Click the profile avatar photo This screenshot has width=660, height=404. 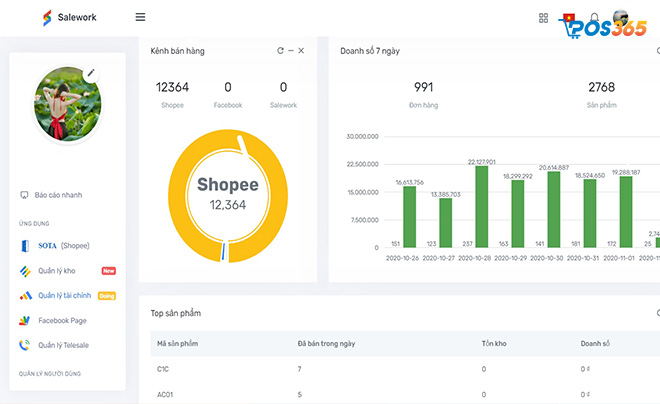click(67, 104)
